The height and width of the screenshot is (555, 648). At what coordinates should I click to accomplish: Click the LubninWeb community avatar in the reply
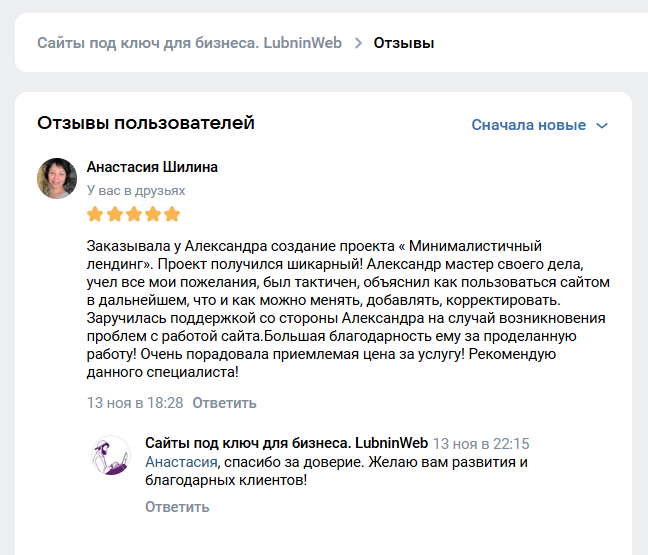111,455
